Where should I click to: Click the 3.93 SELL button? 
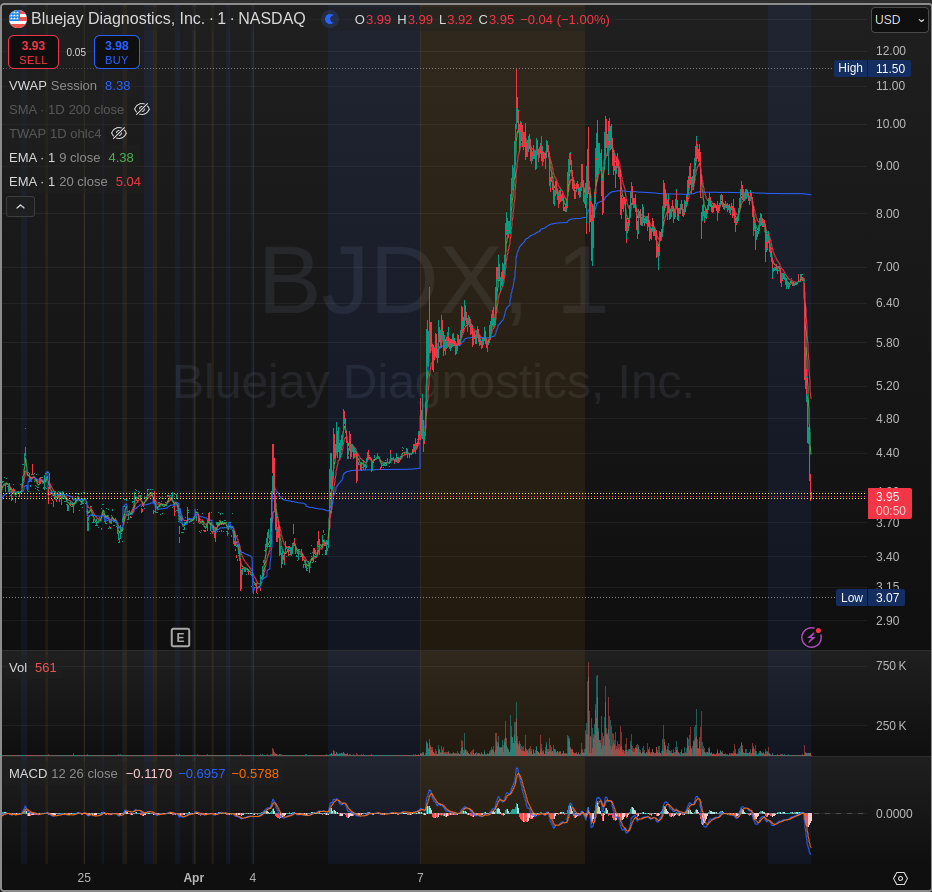point(33,52)
